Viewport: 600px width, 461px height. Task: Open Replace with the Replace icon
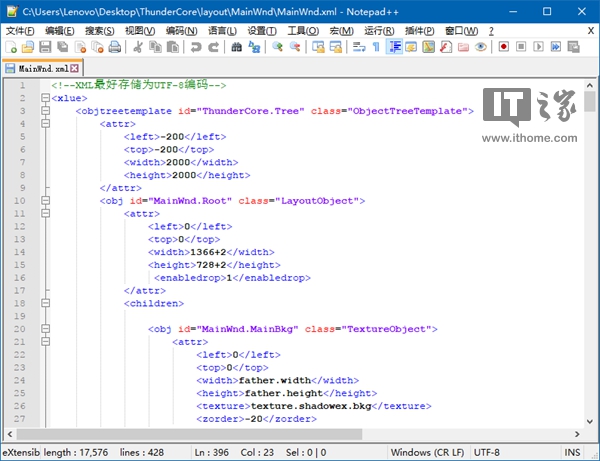coord(254,47)
